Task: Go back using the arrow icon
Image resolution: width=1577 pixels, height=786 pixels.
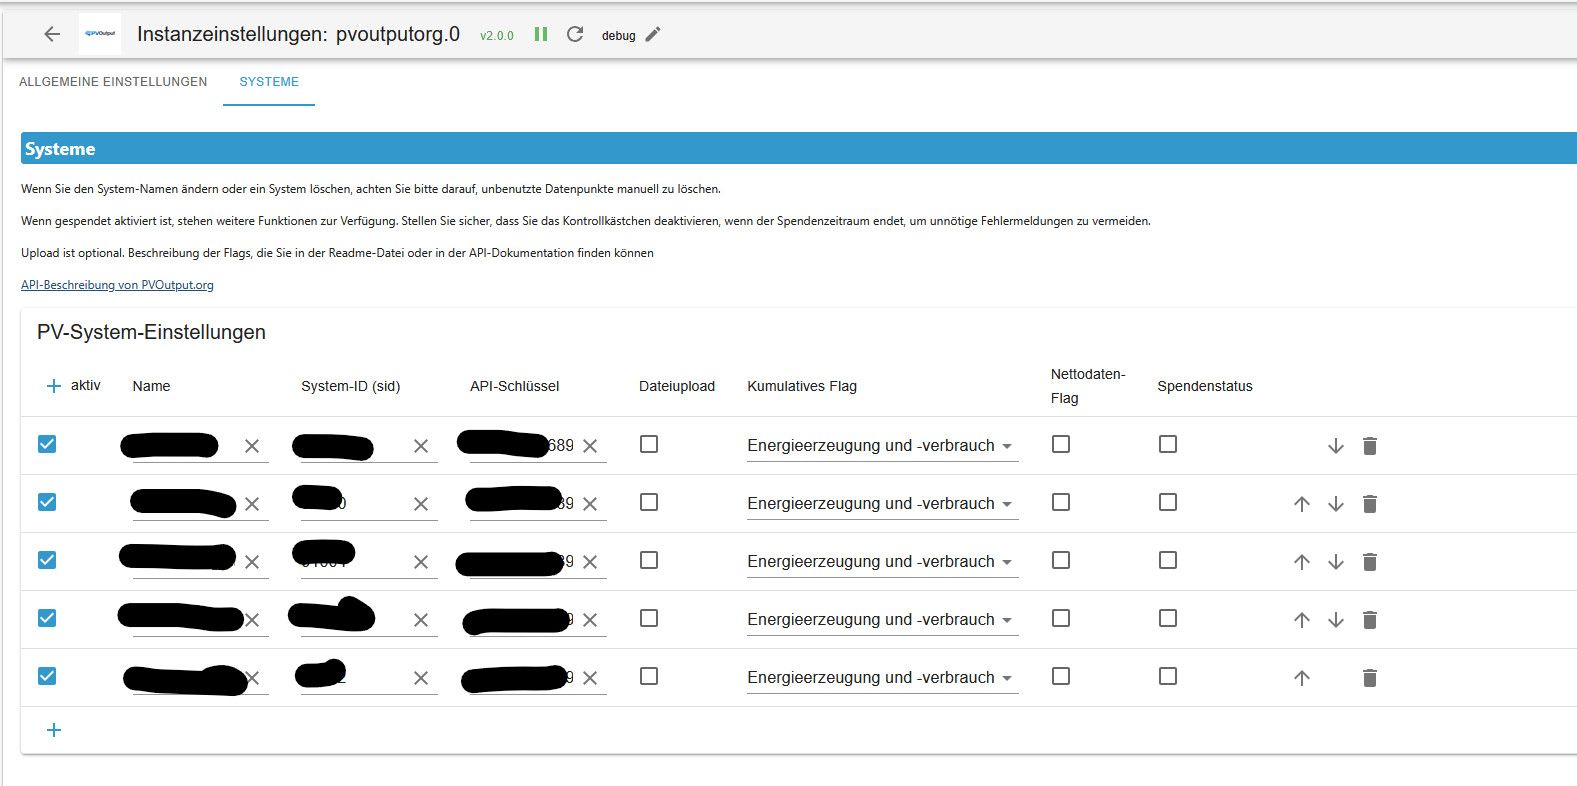Action: tap(52, 34)
